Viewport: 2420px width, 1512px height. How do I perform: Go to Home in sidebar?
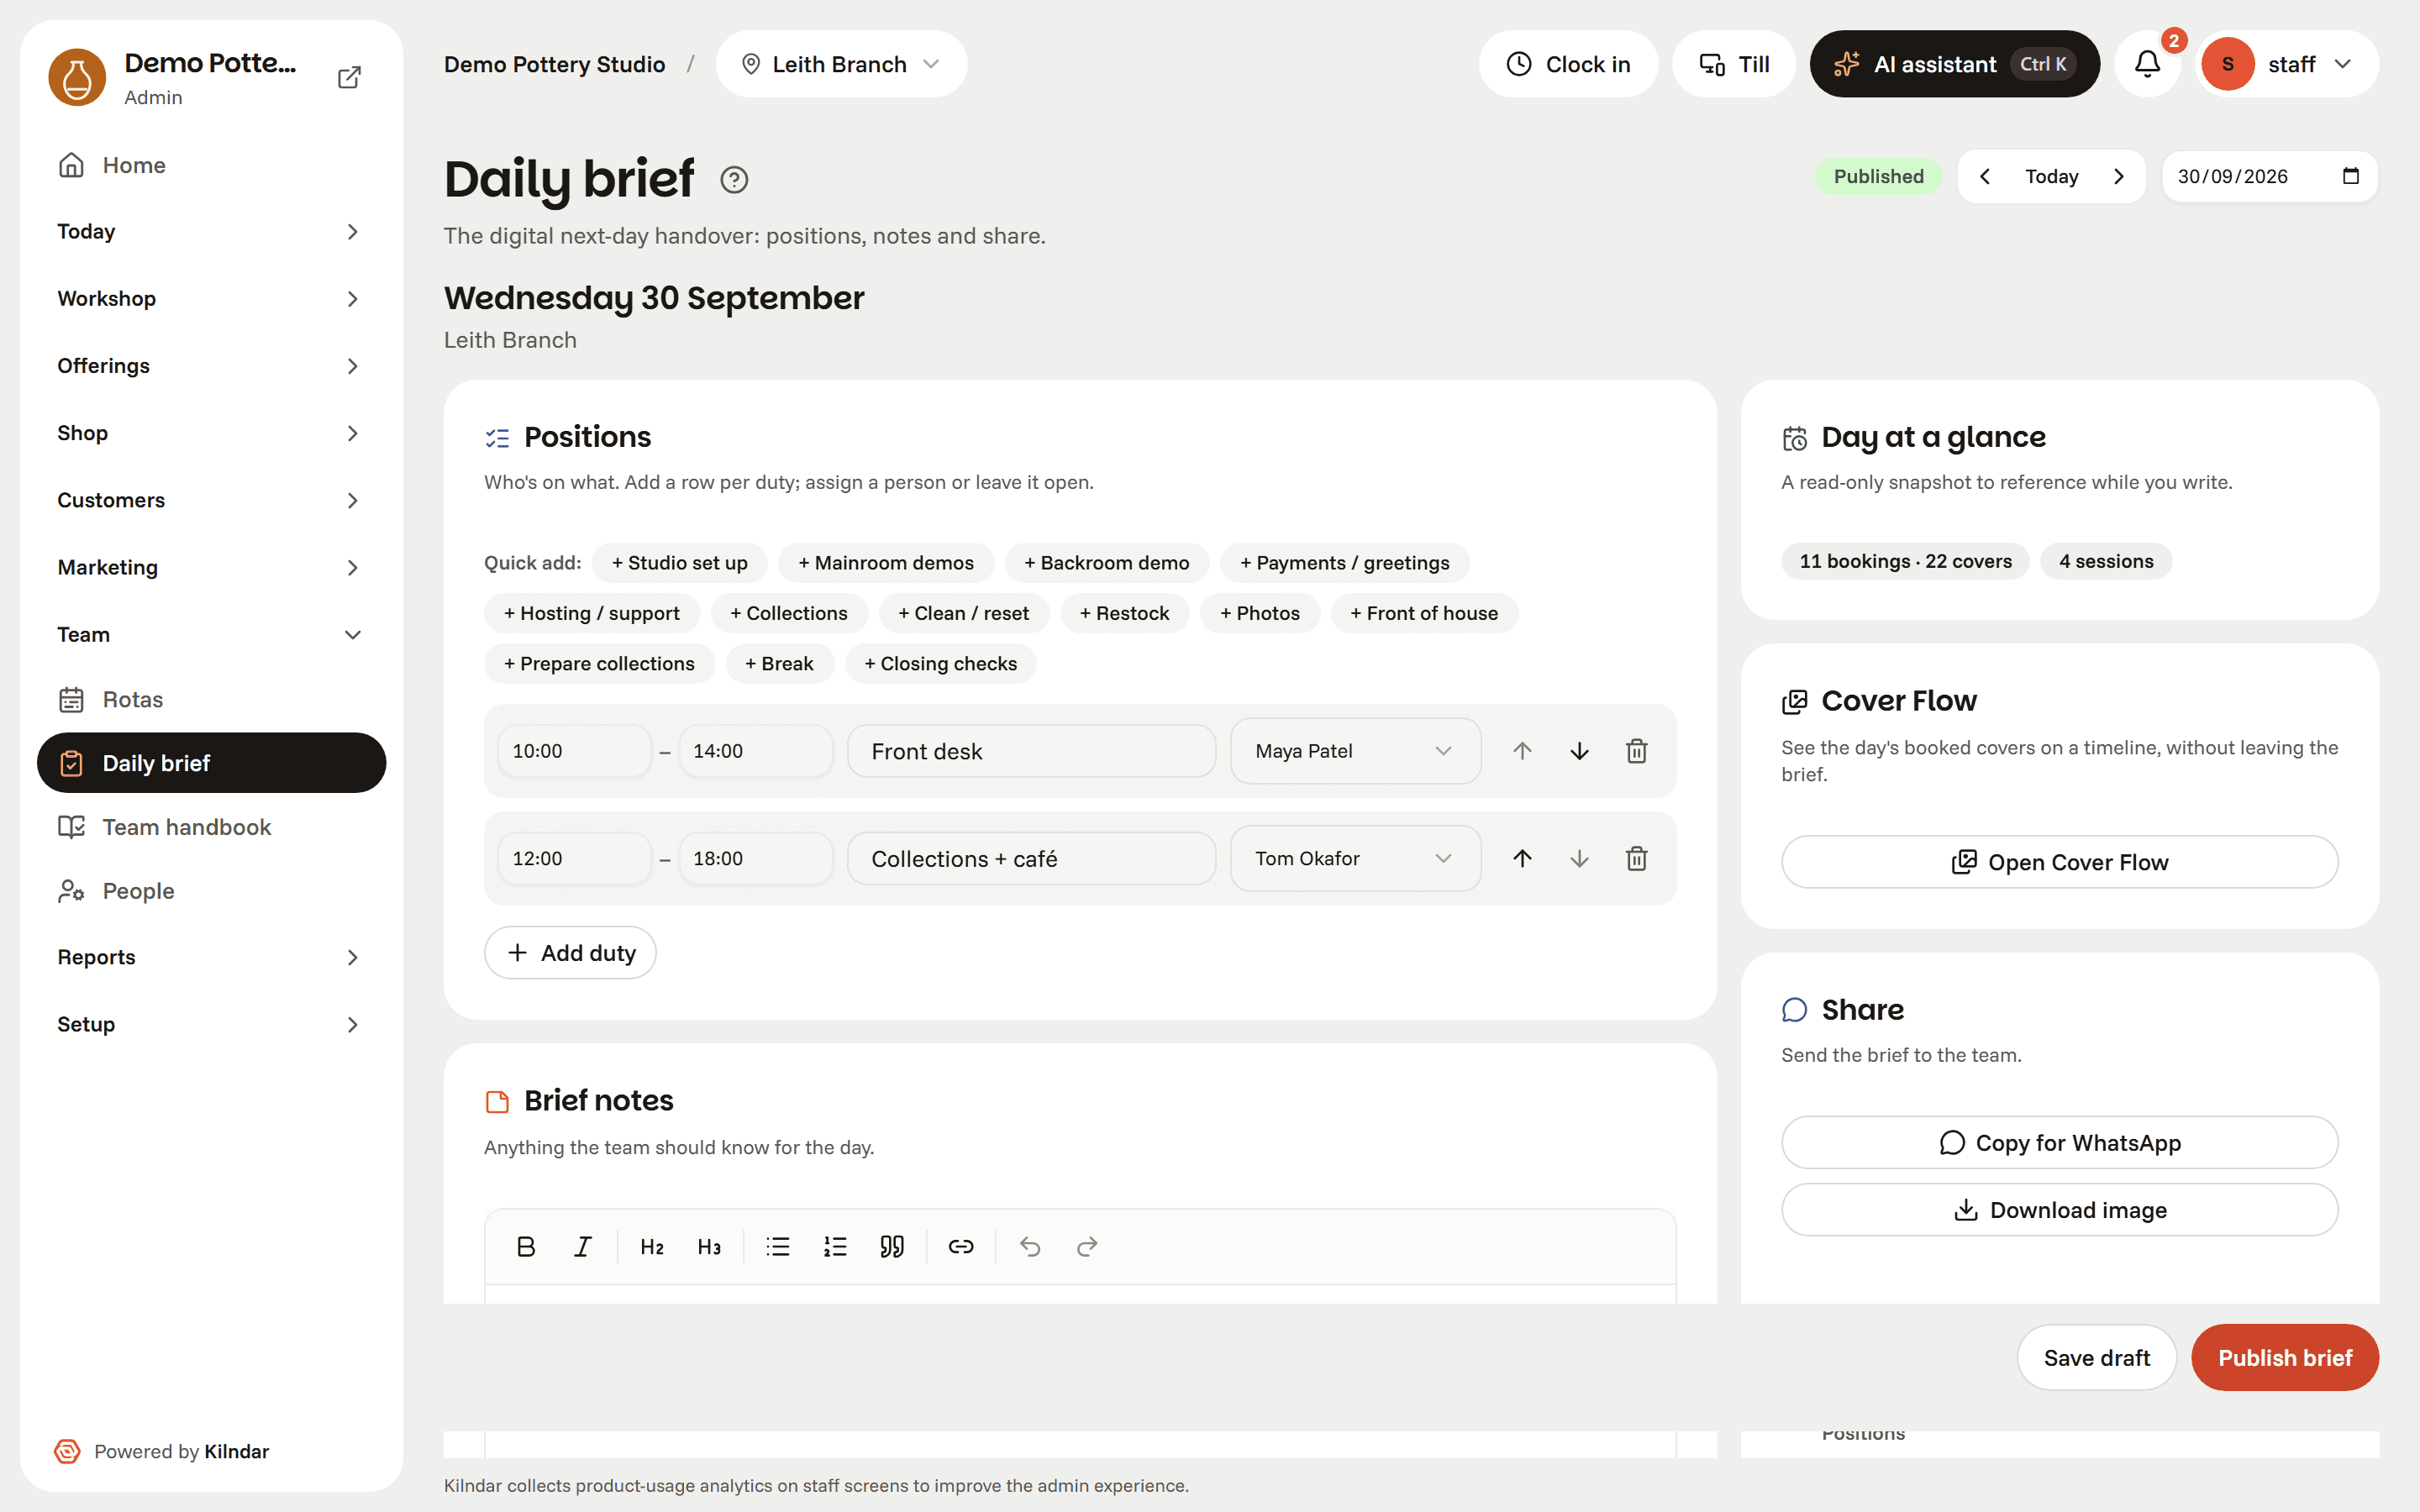pyautogui.click(x=209, y=165)
